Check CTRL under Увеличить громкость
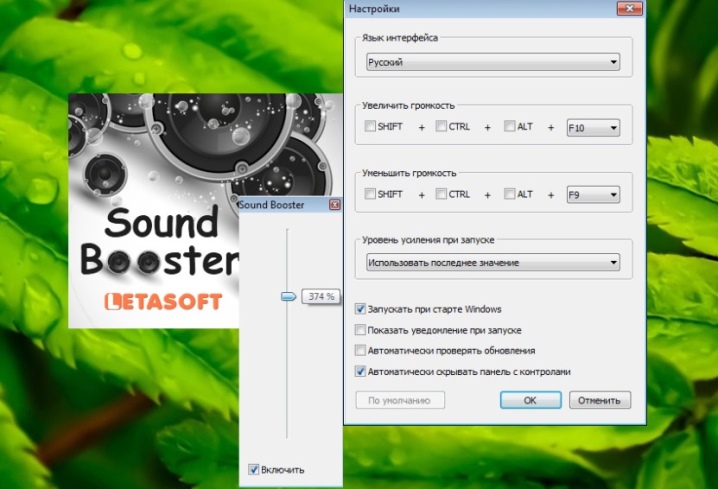Viewport: 718px width, 489px height. click(441, 126)
